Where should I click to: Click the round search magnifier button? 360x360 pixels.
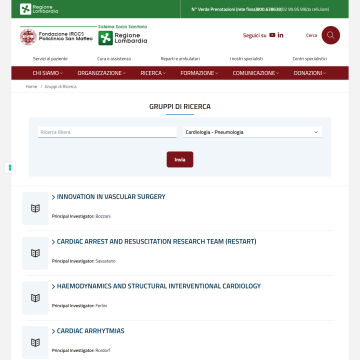pos(331,35)
